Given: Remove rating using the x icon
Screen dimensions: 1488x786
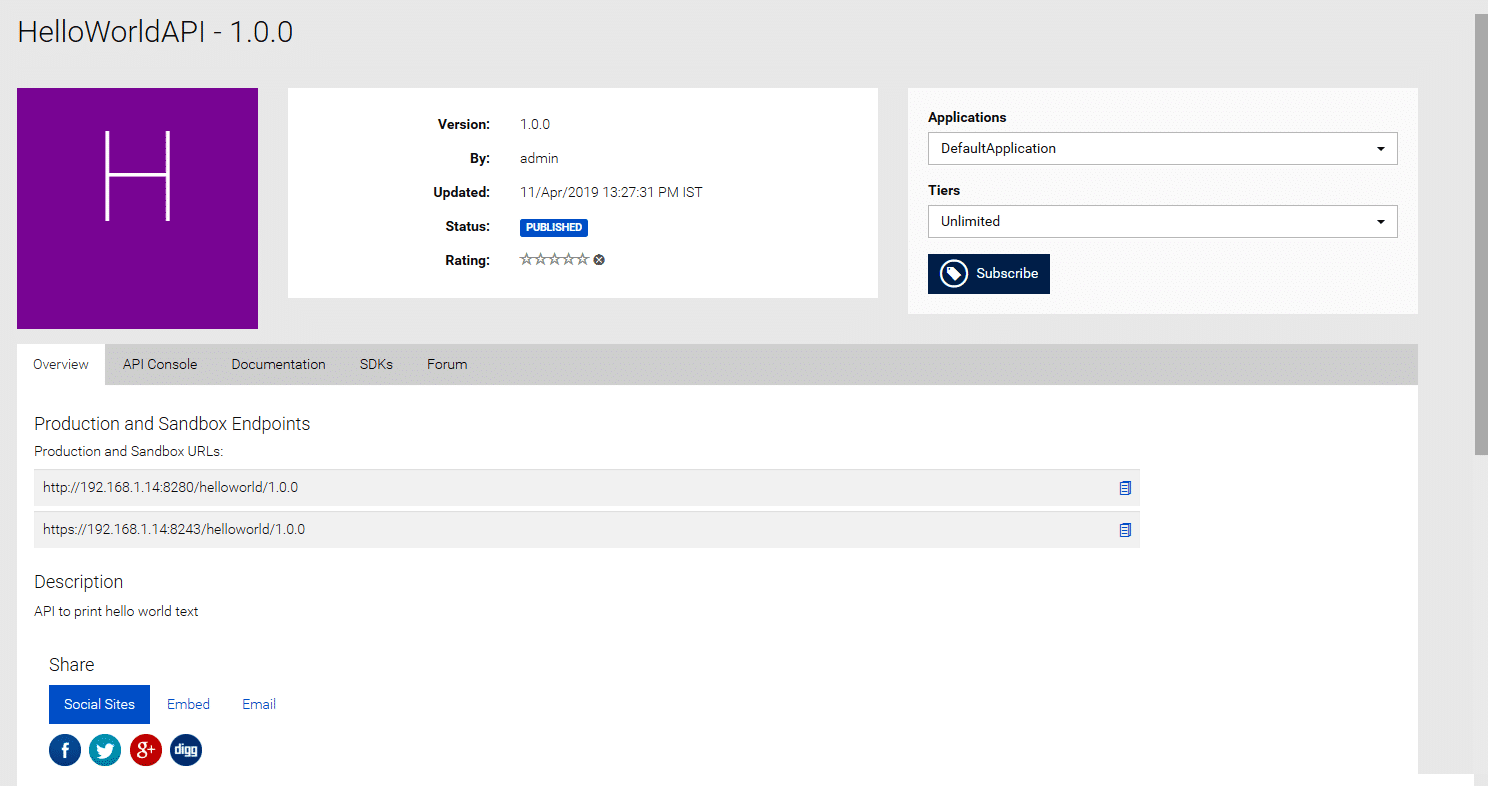Looking at the screenshot, I should click(599, 260).
